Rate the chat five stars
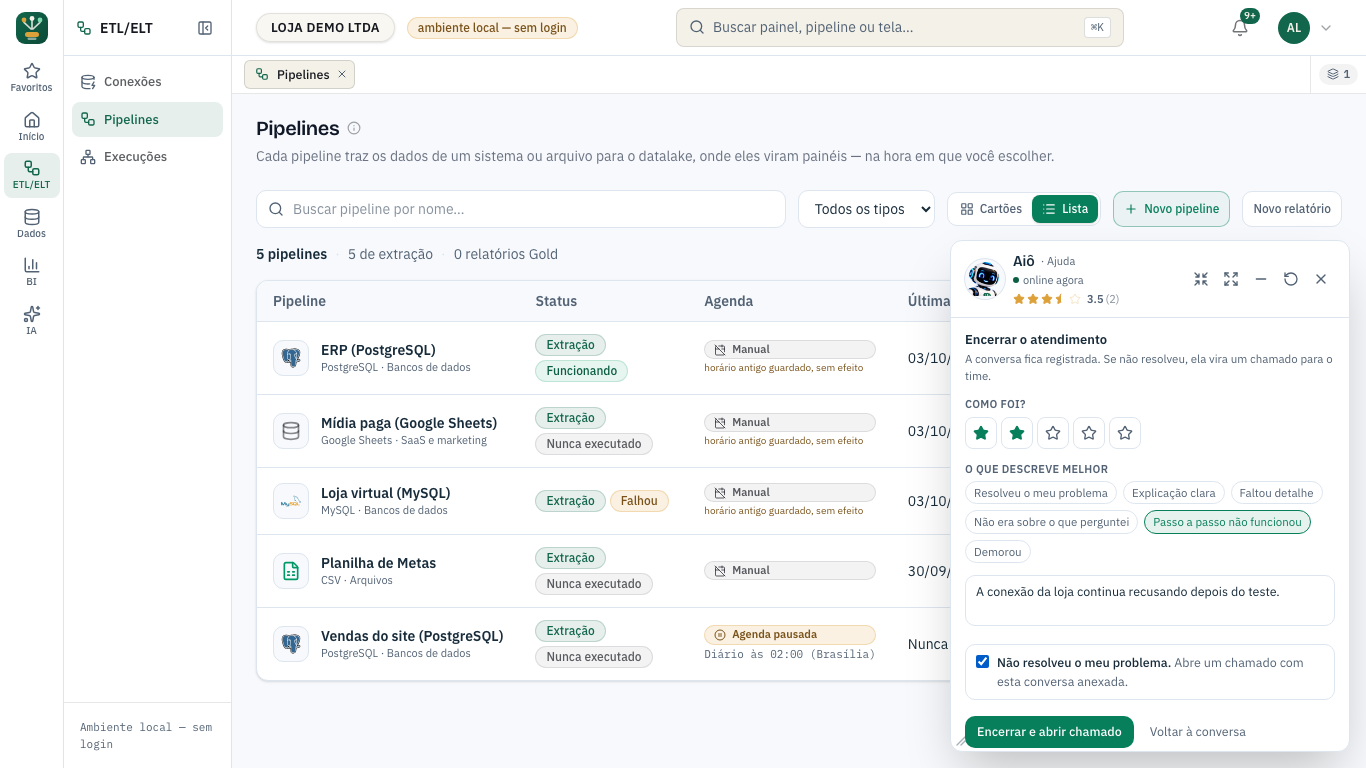This screenshot has width=1366, height=768. pos(1125,433)
